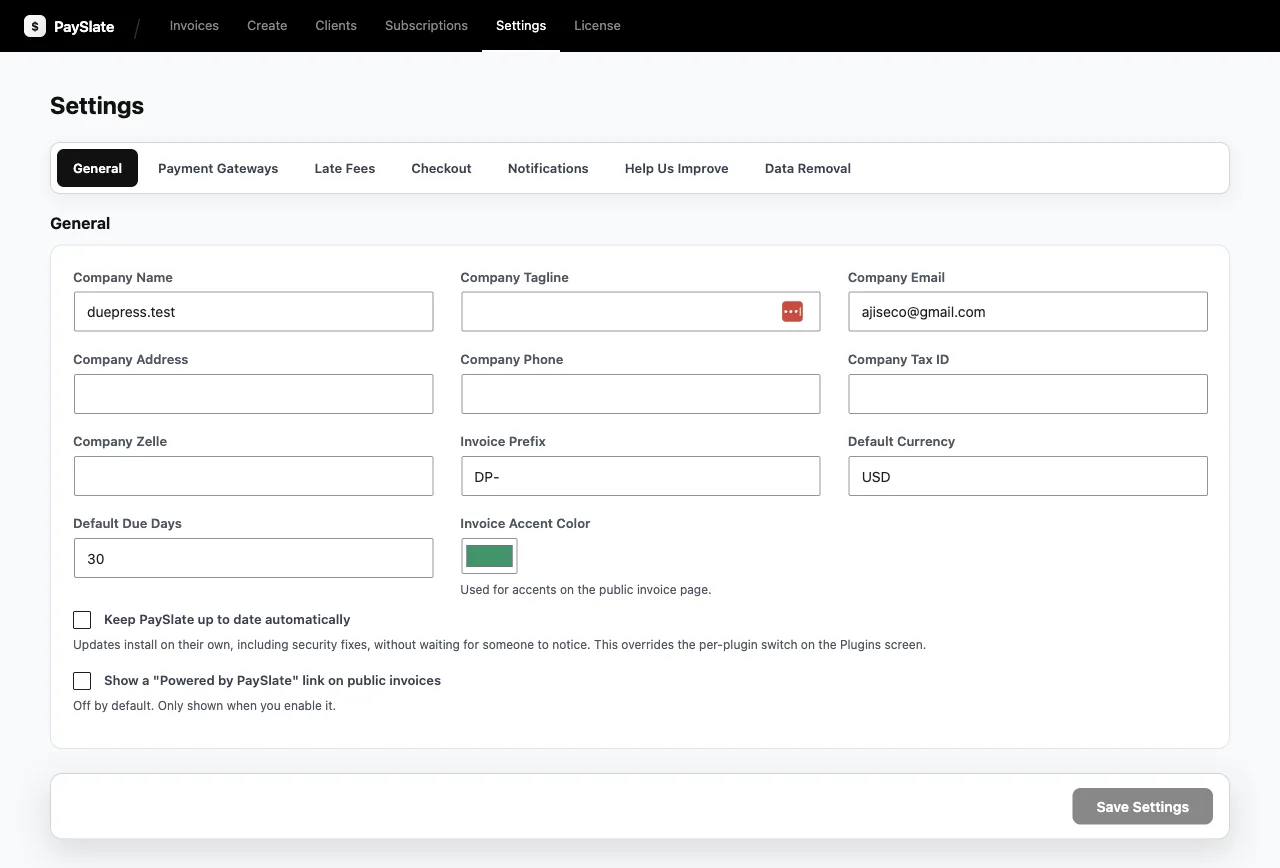Image resolution: width=1280 pixels, height=868 pixels.
Task: Click the Company Tax ID label
Action: pyautogui.click(x=898, y=360)
